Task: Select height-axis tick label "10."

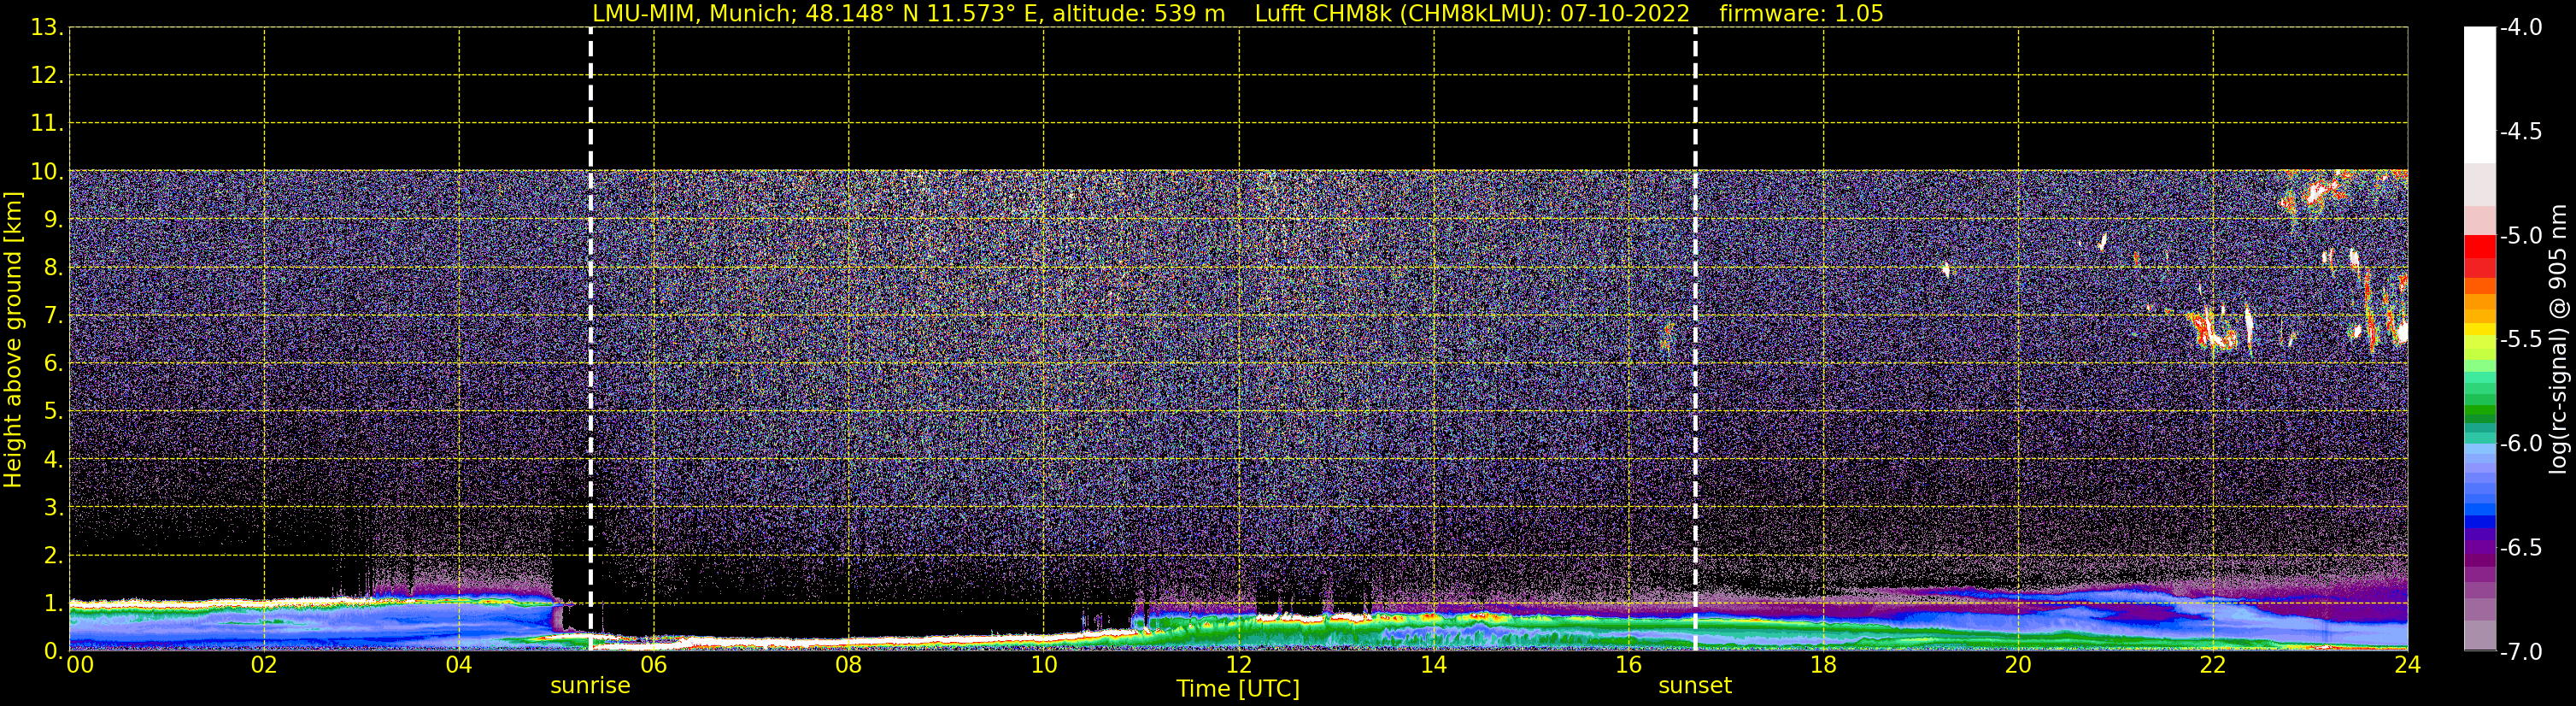Action: pyautogui.click(x=46, y=171)
